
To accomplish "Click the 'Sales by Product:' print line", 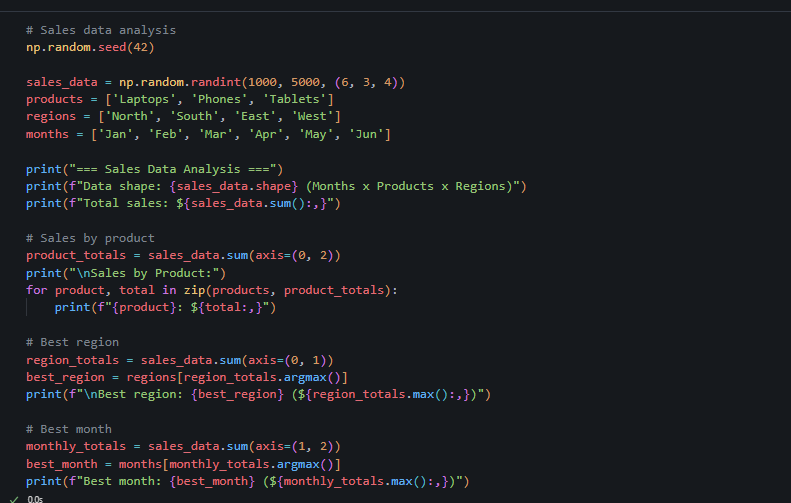I will coord(126,273).
